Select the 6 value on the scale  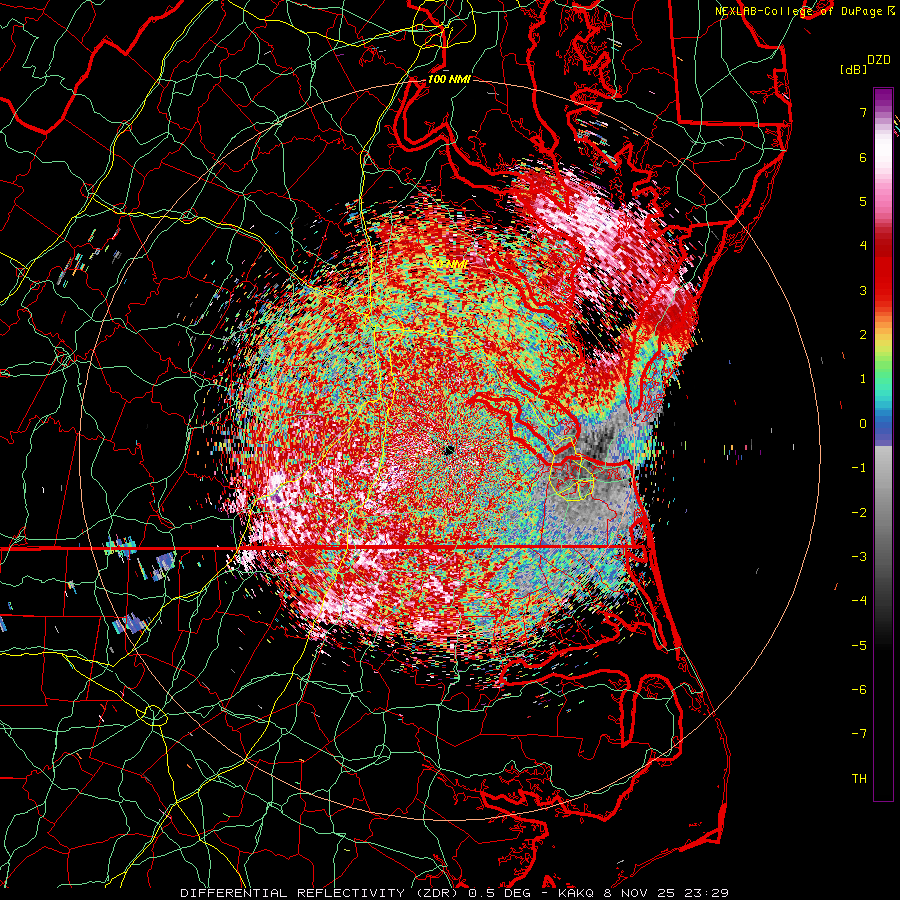863,157
